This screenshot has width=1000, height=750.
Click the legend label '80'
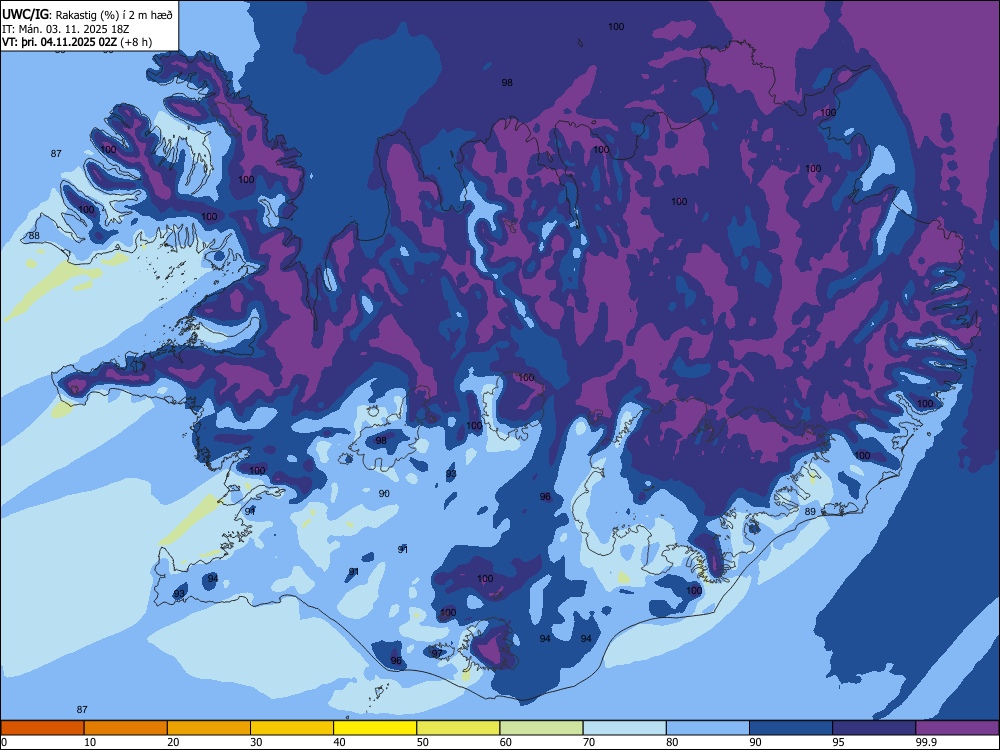point(672,742)
